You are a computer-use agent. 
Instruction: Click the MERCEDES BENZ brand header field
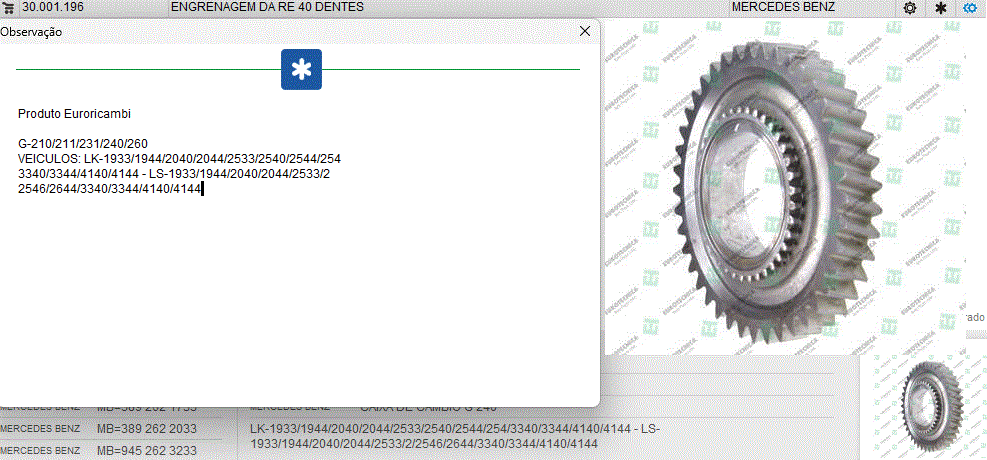click(x=782, y=8)
